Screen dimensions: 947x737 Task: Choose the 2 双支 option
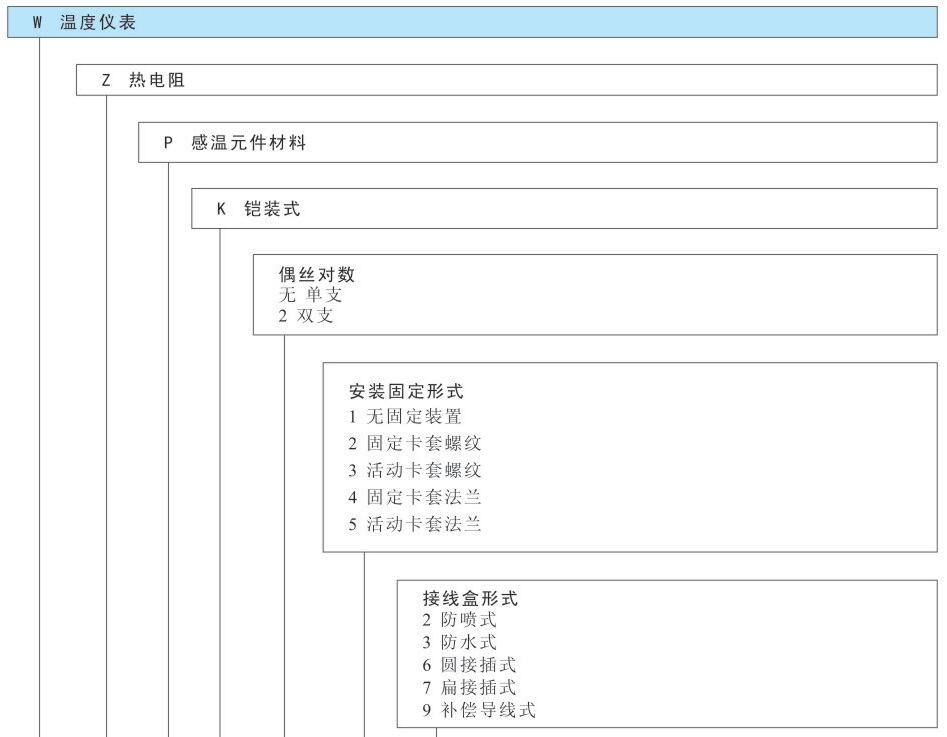click(306, 316)
